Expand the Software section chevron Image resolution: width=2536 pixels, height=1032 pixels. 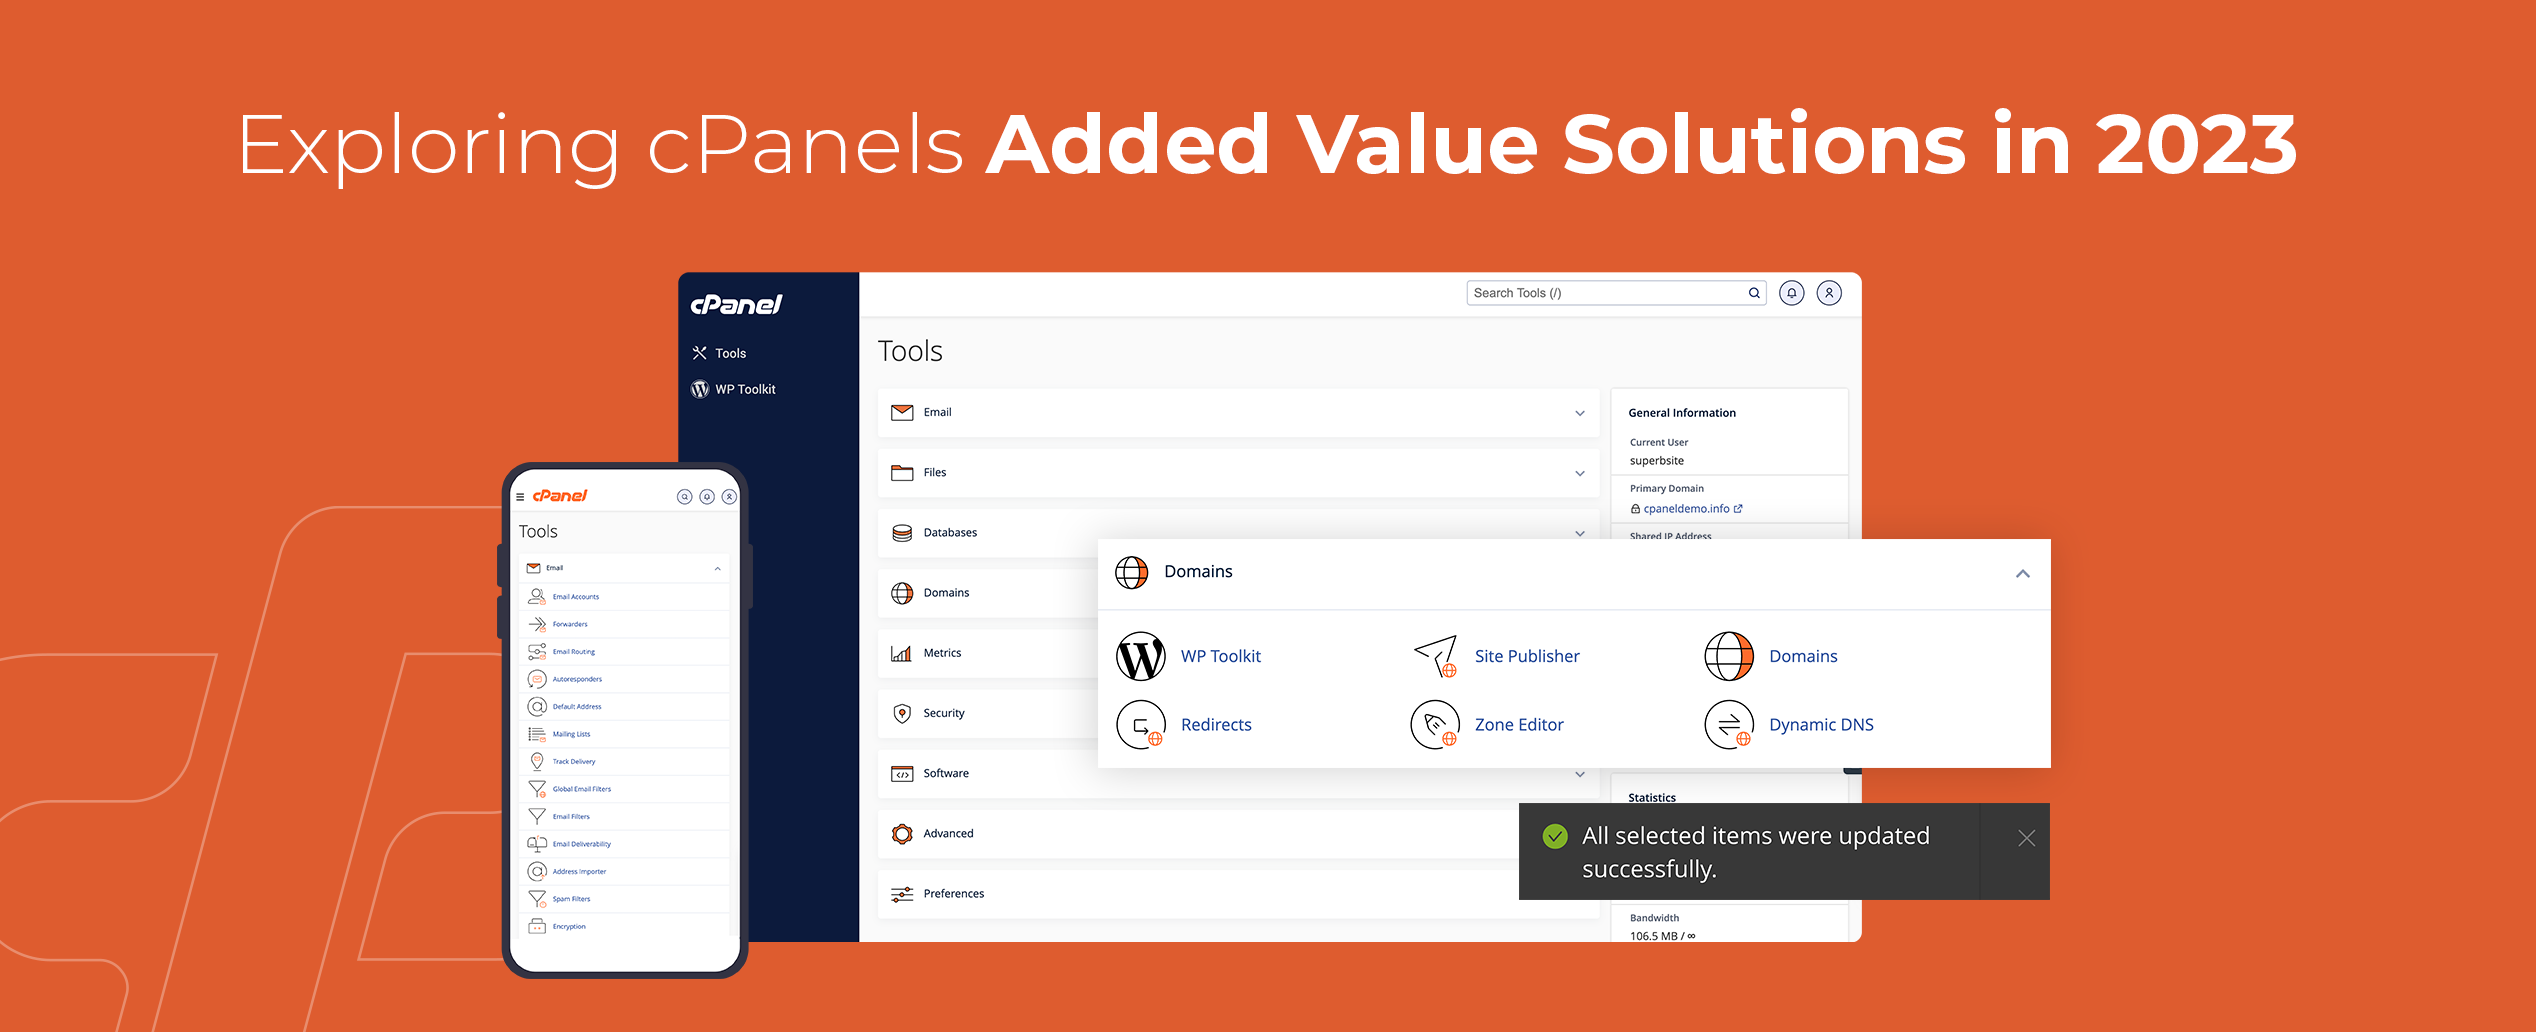(1580, 774)
